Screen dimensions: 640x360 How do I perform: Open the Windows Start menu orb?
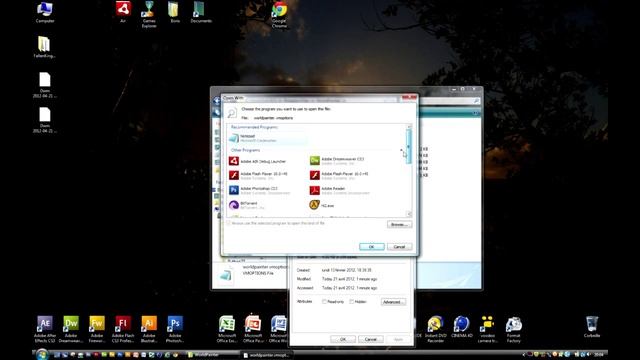point(42,354)
